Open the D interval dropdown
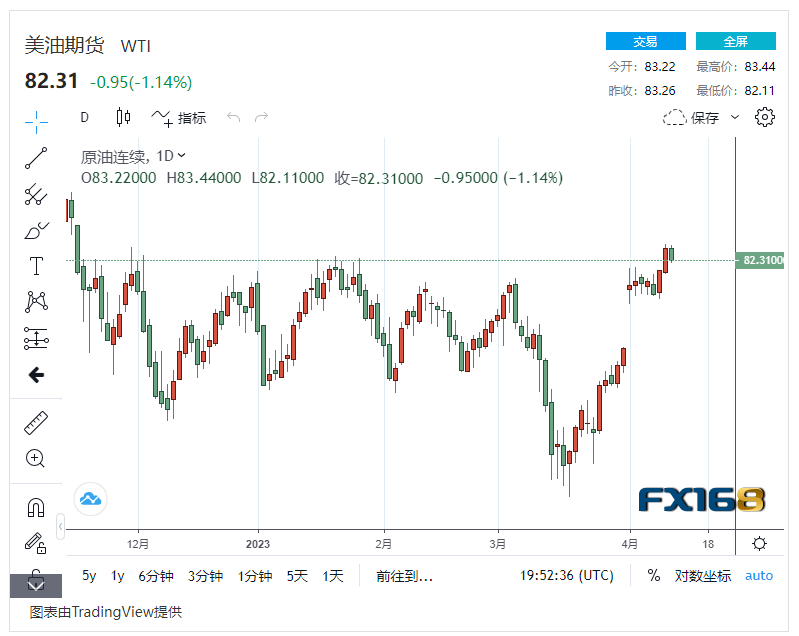Screen dimensions: 799x636 click(x=84, y=117)
